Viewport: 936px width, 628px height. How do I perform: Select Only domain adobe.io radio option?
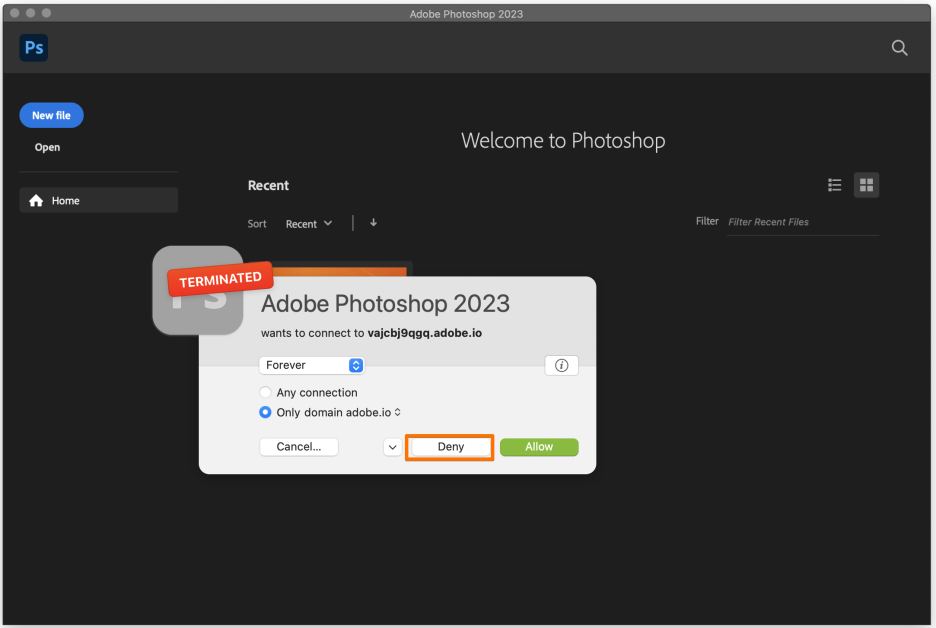click(265, 412)
